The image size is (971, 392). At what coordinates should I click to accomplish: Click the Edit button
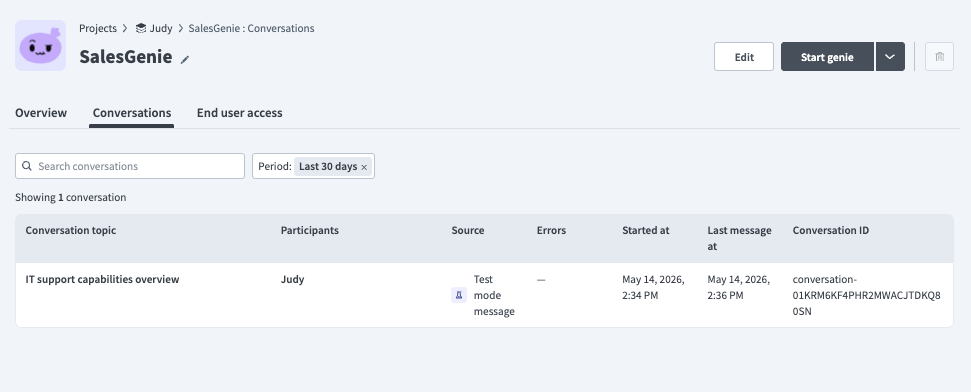point(744,57)
